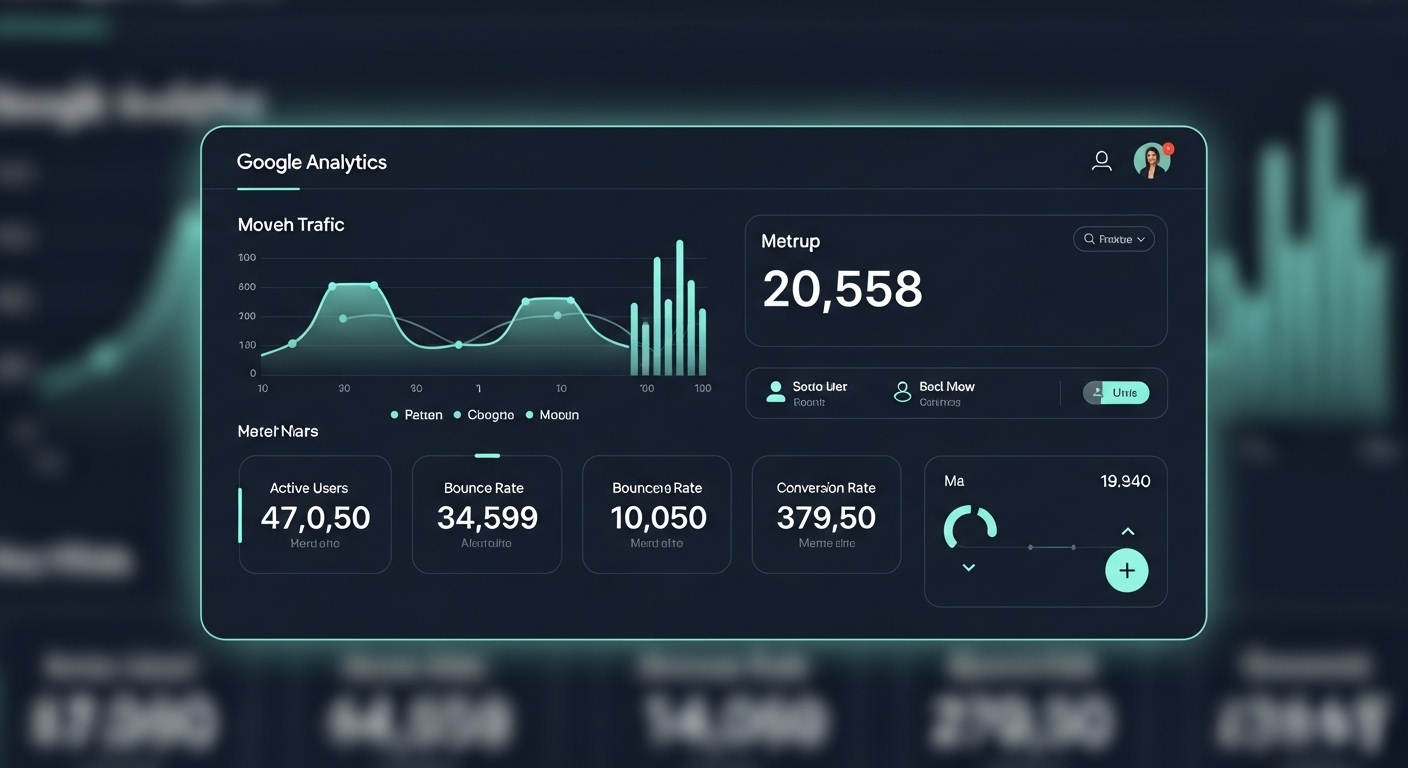Open the profile avatar photo
Image resolution: width=1408 pixels, height=768 pixels.
[x=1151, y=161]
